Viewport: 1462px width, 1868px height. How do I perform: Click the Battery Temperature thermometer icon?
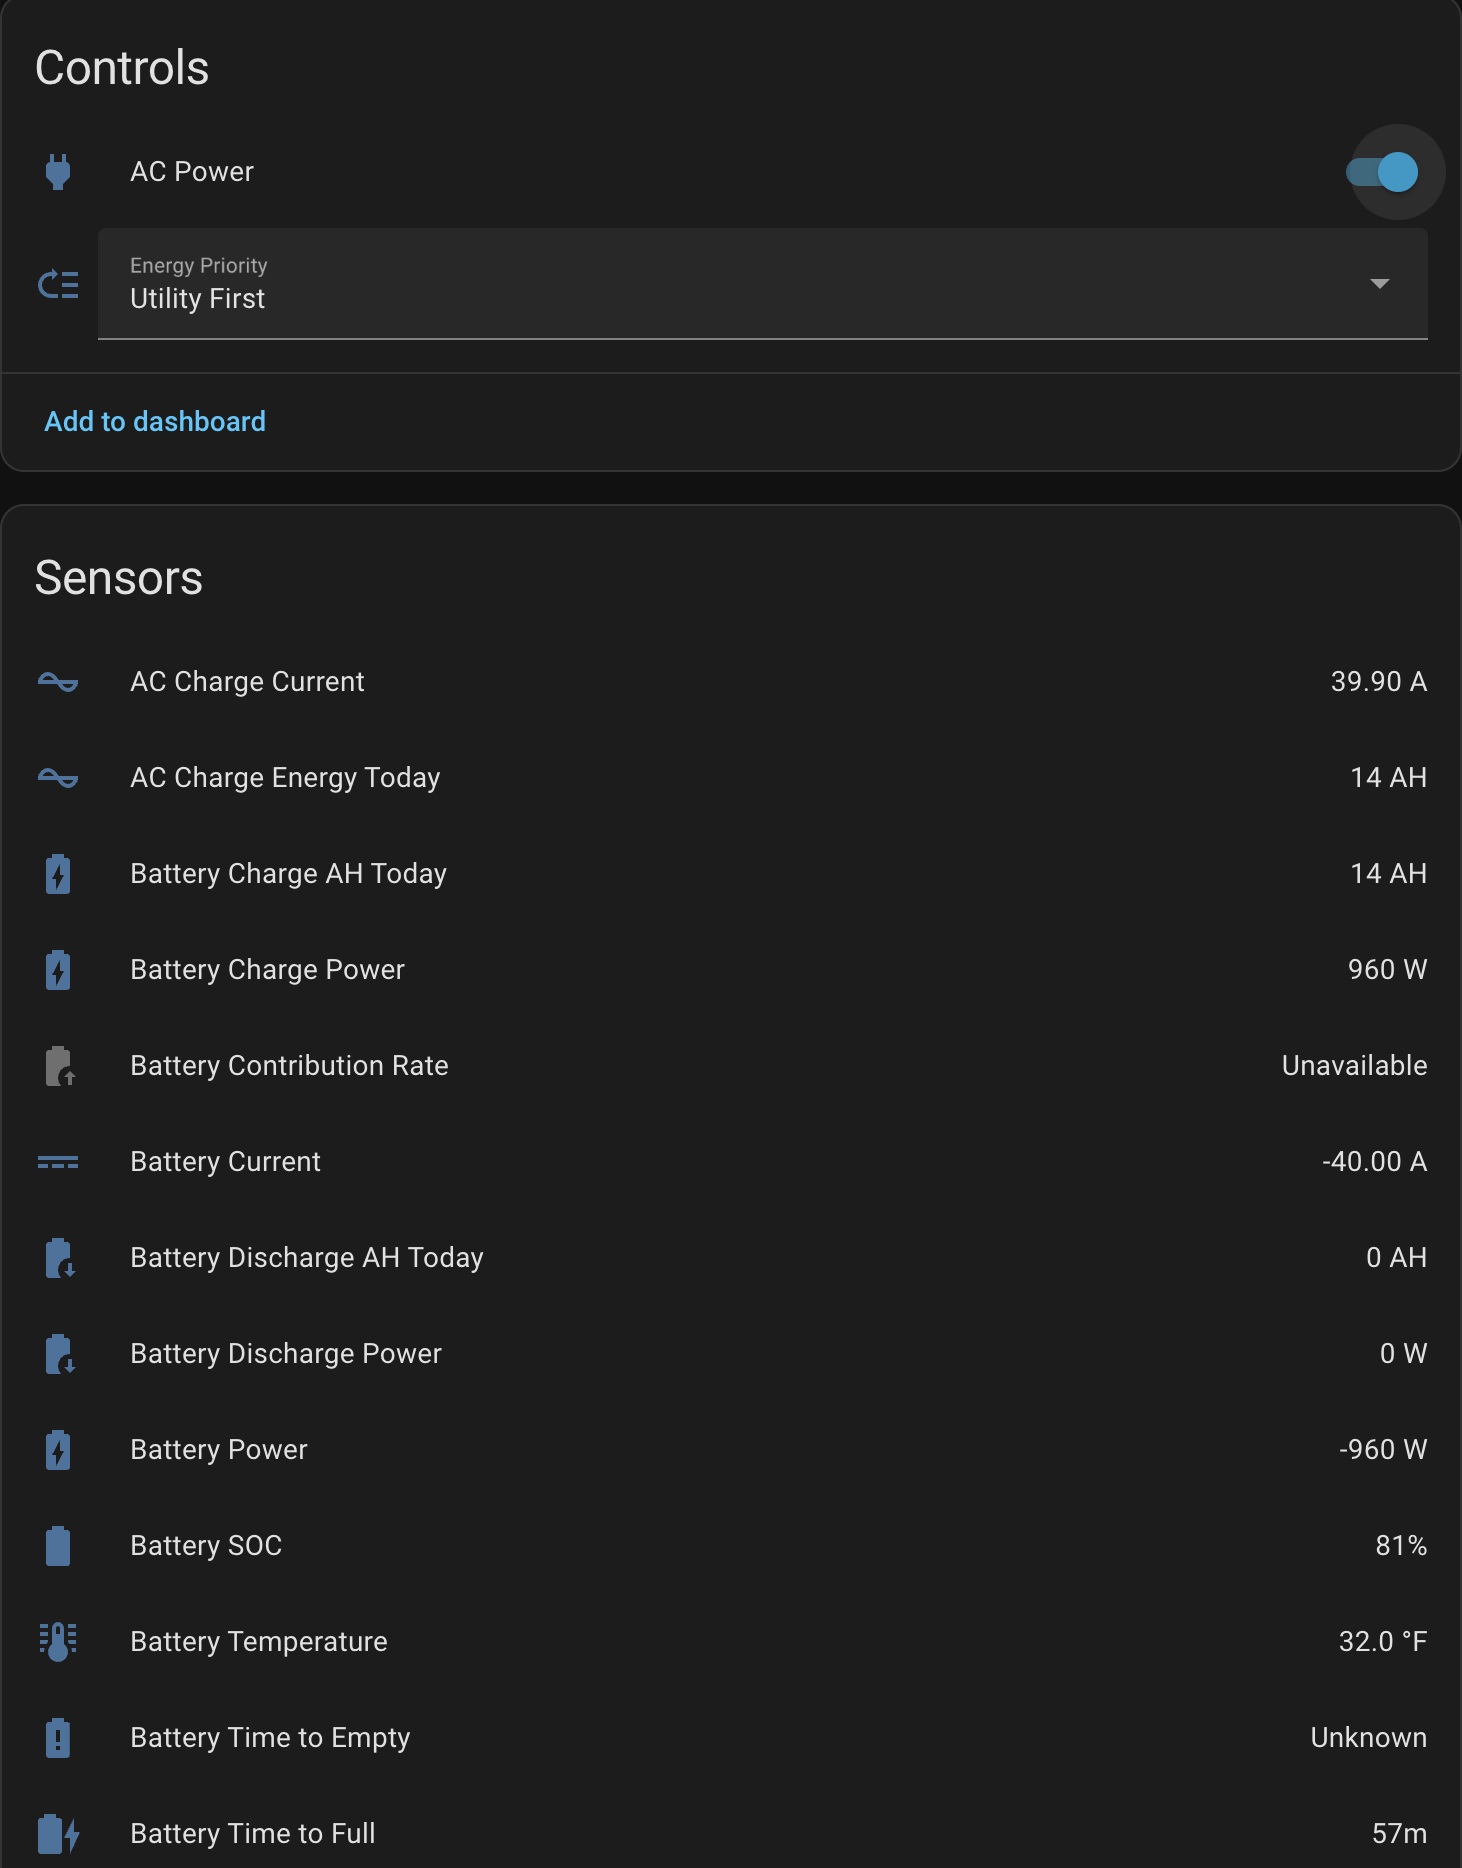(x=58, y=1642)
